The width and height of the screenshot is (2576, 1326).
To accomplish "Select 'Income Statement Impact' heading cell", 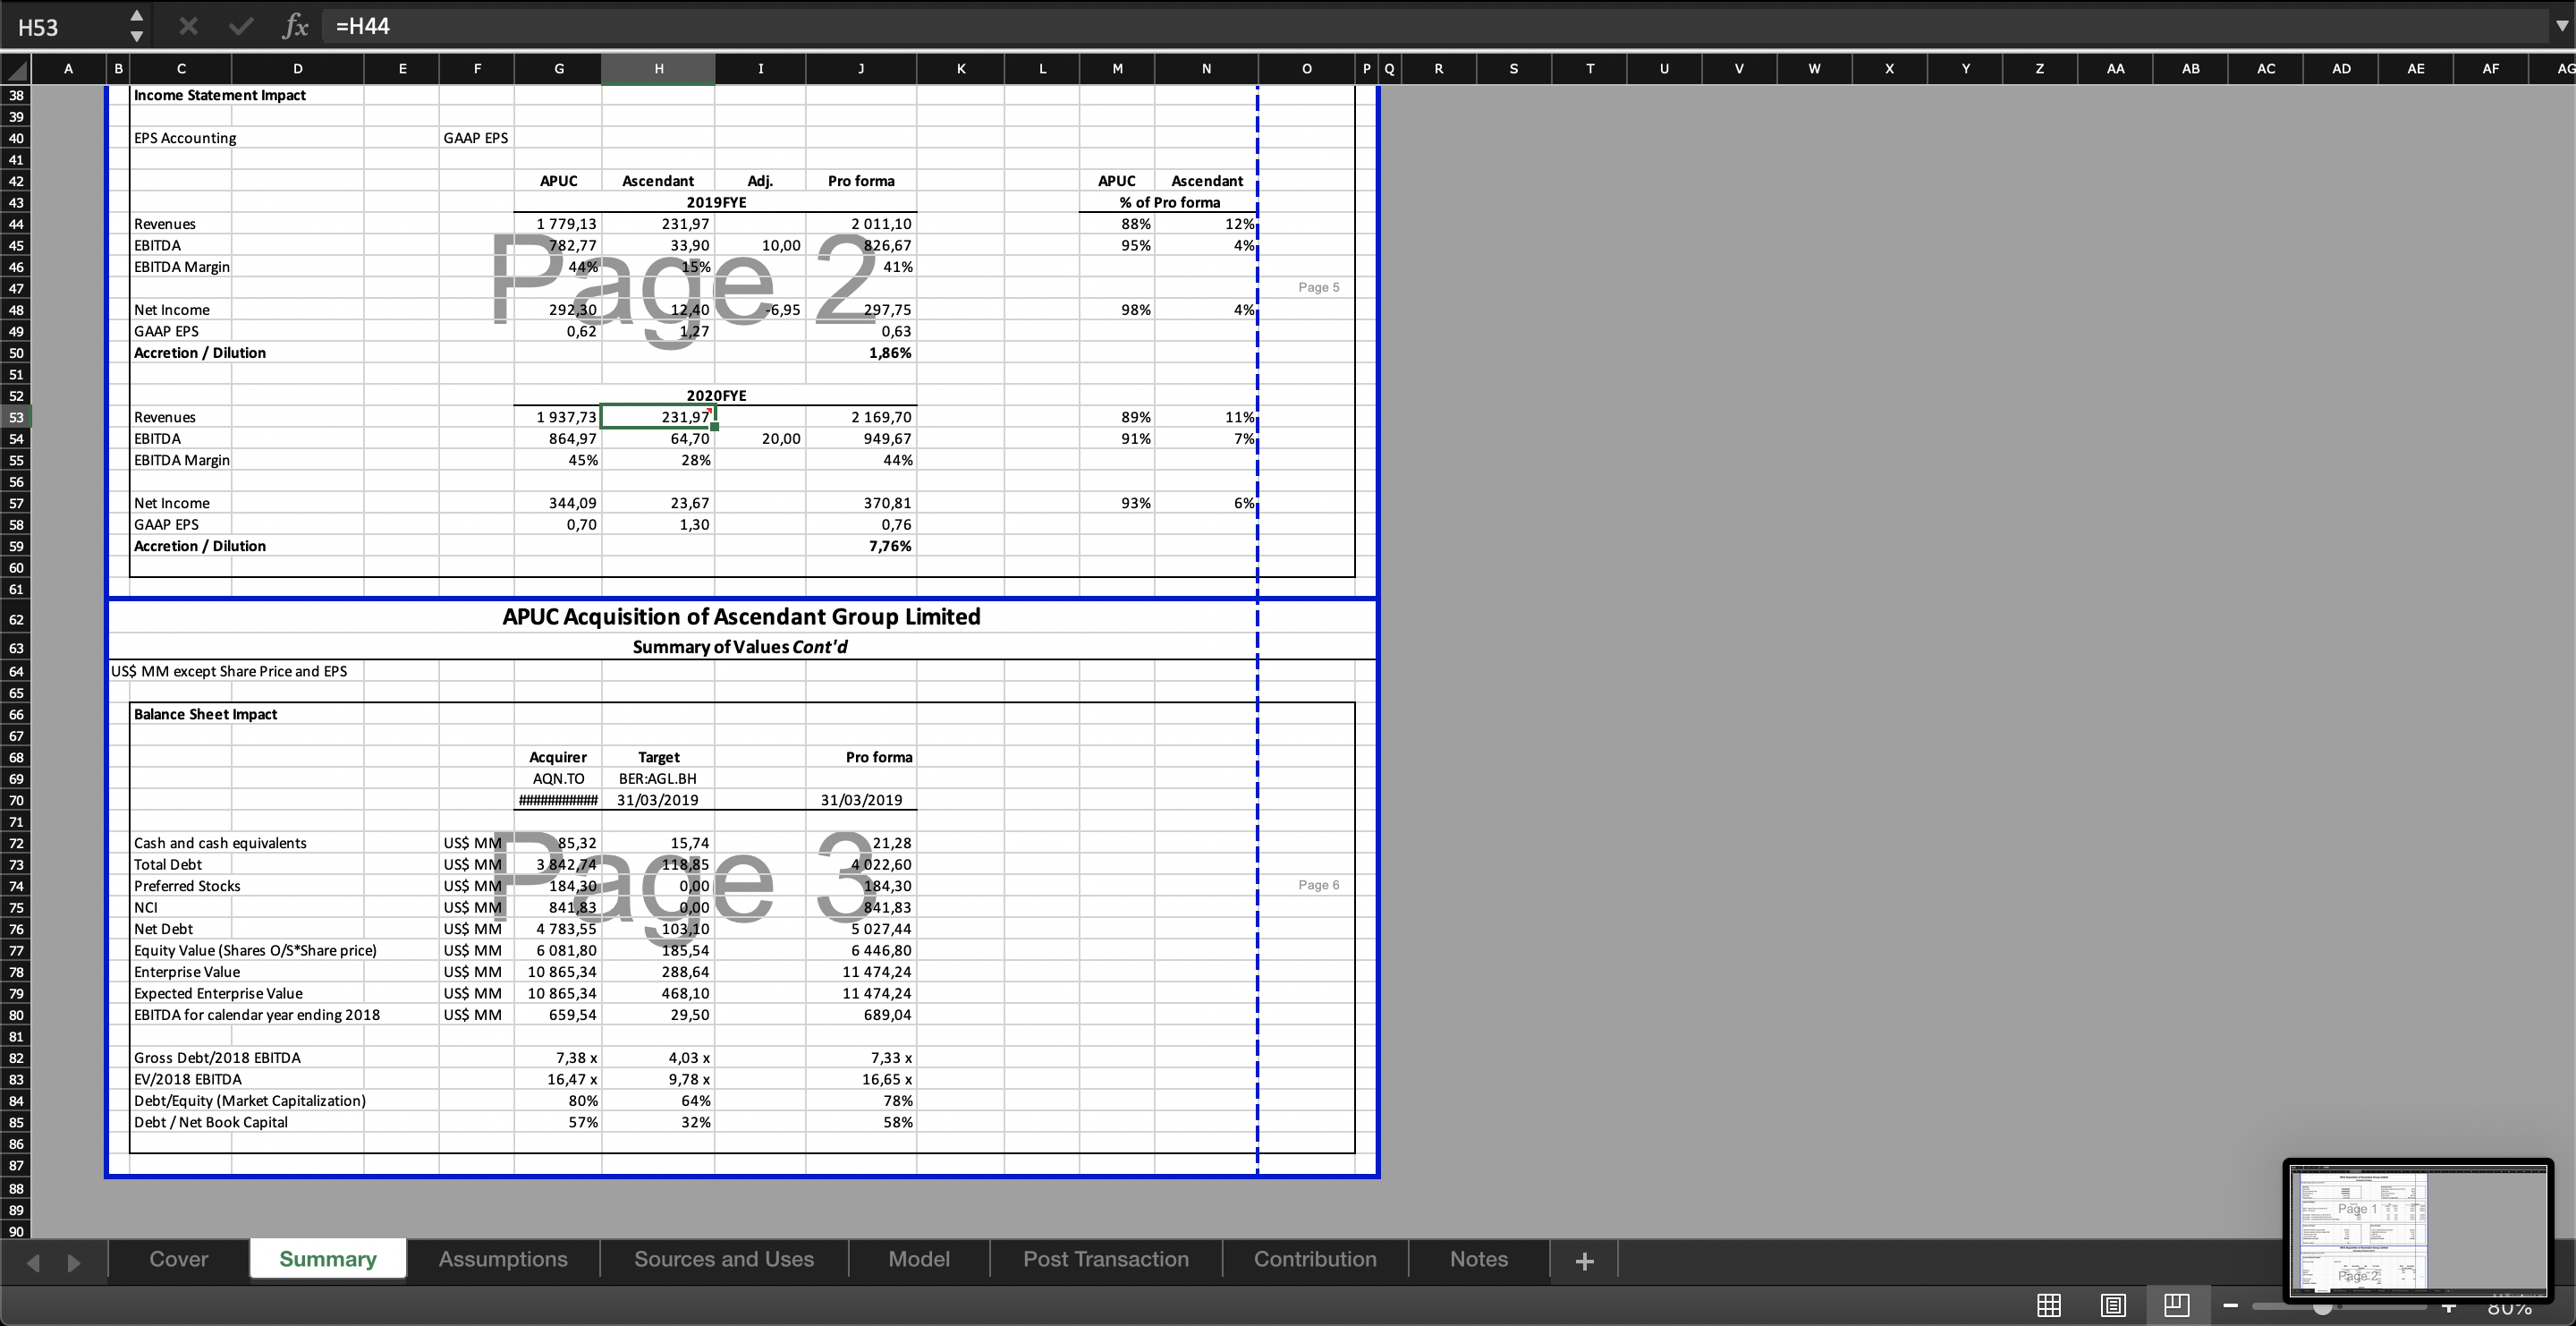I will [220, 95].
